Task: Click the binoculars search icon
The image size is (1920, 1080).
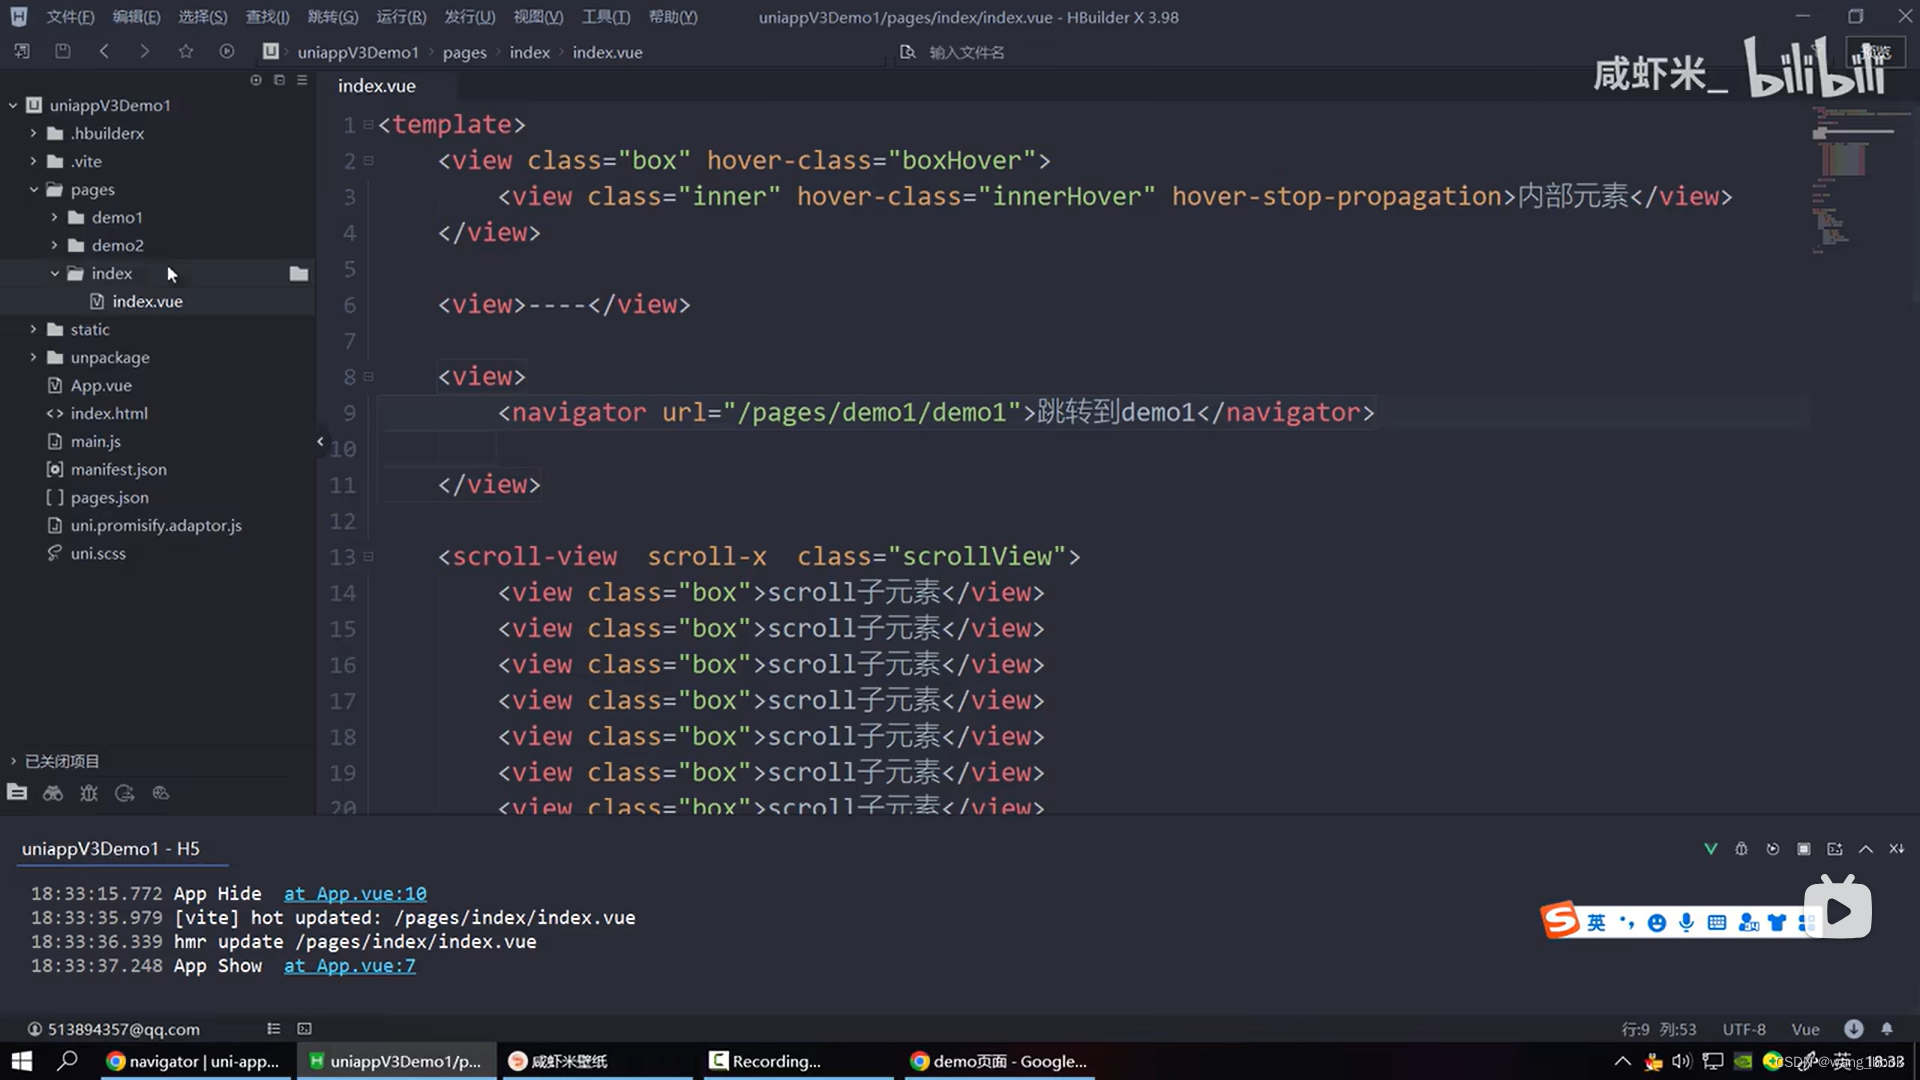Action: pos(53,793)
